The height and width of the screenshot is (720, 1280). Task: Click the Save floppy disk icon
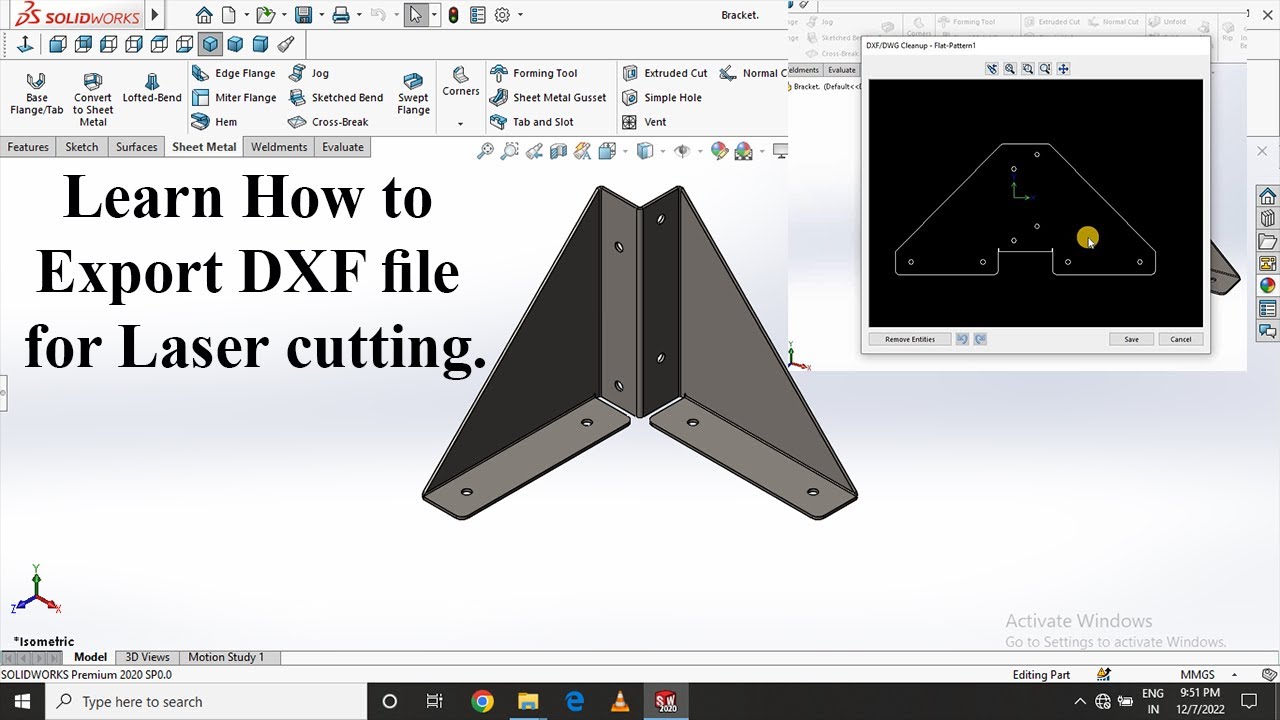[303, 15]
